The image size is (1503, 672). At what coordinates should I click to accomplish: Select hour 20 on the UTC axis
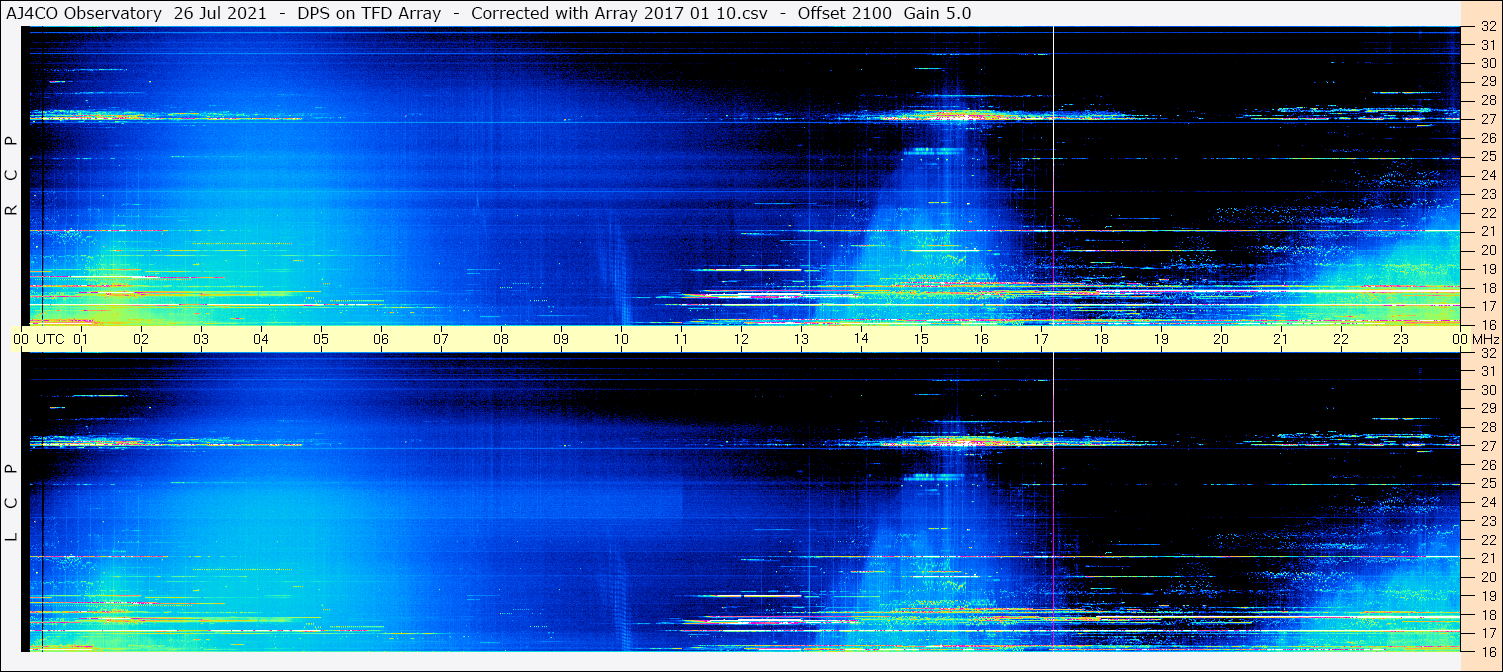pos(1221,339)
